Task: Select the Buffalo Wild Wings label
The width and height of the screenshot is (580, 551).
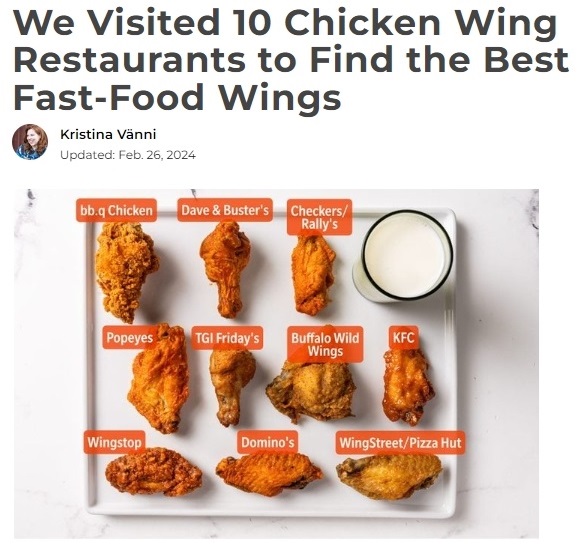Action: [x=325, y=344]
